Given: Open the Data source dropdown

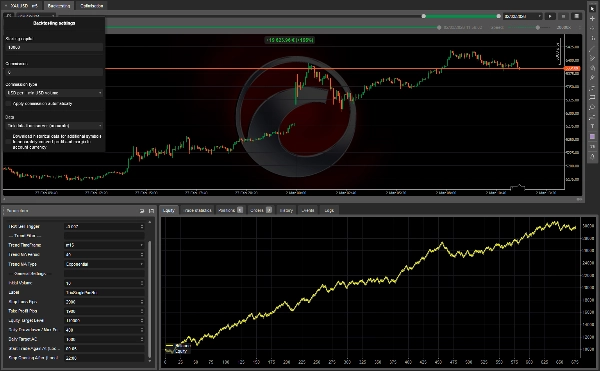Looking at the screenshot, I should [x=54, y=125].
